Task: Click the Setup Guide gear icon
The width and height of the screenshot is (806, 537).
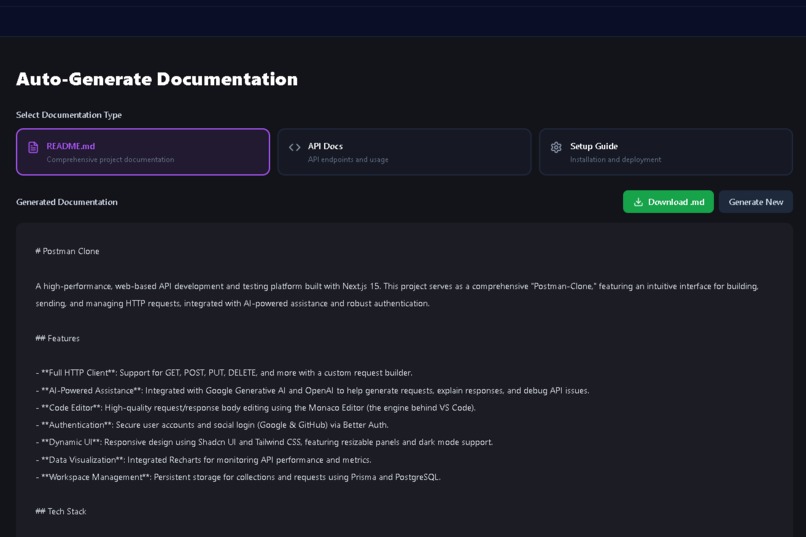Action: click(556, 147)
